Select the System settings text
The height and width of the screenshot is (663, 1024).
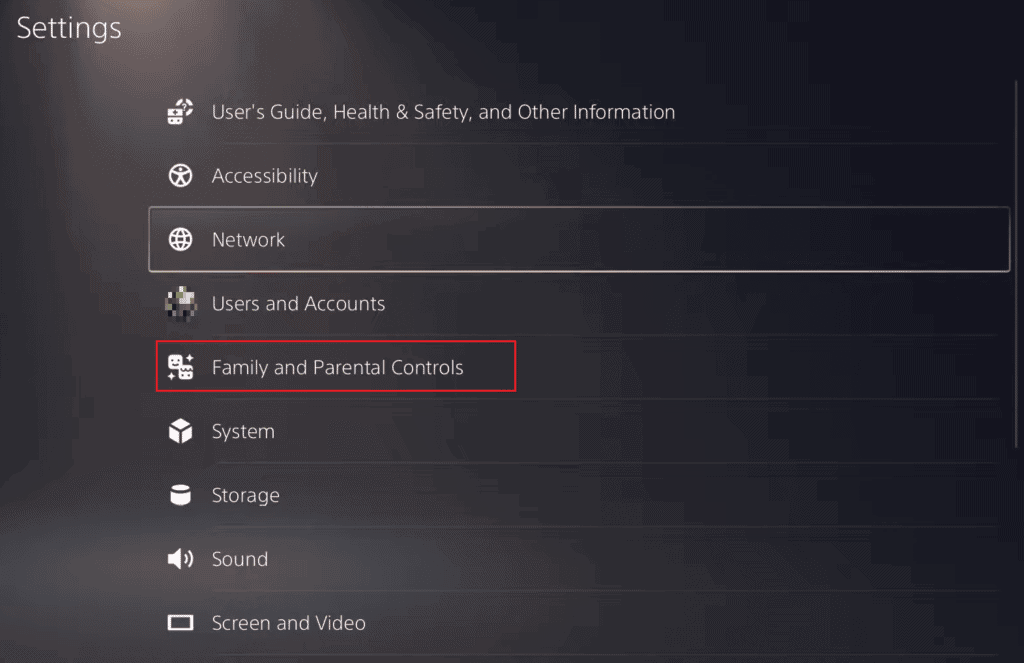pos(243,432)
